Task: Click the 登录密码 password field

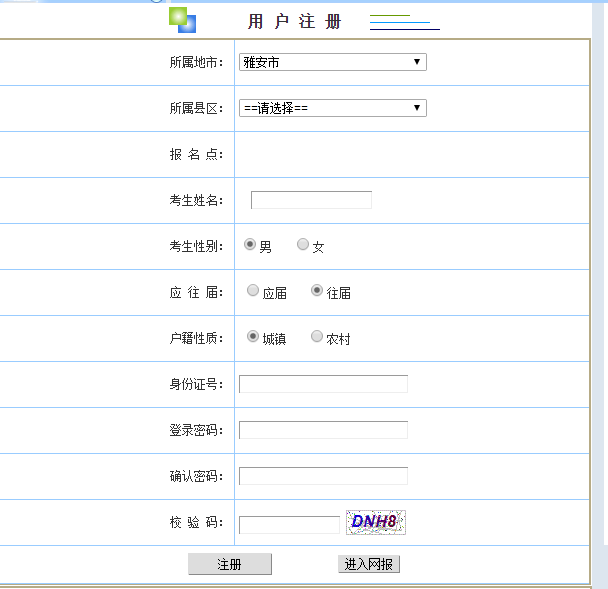Action: [323, 430]
